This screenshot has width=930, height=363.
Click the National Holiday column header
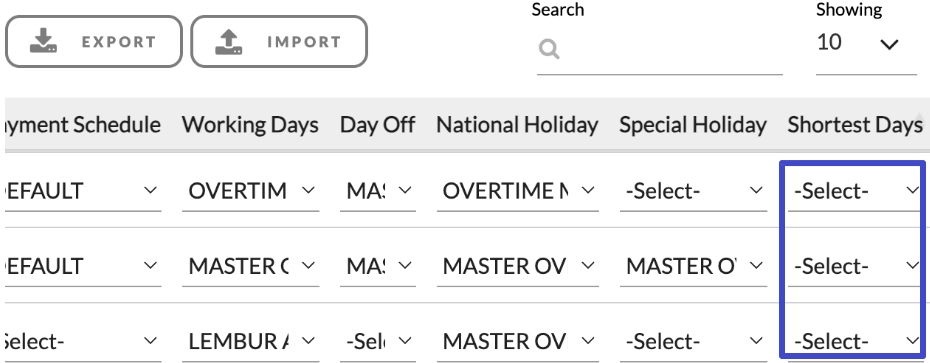coord(517,125)
